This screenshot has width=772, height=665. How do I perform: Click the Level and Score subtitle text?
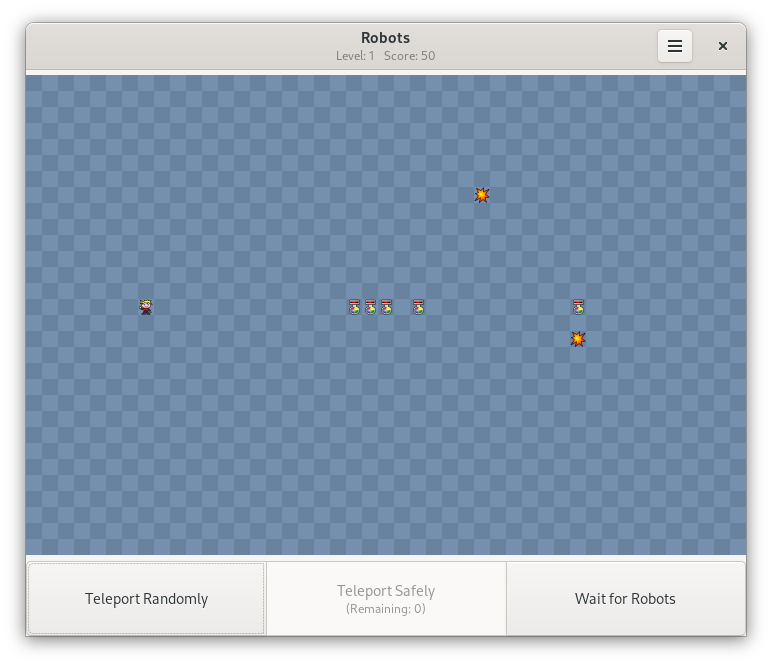click(x=385, y=56)
